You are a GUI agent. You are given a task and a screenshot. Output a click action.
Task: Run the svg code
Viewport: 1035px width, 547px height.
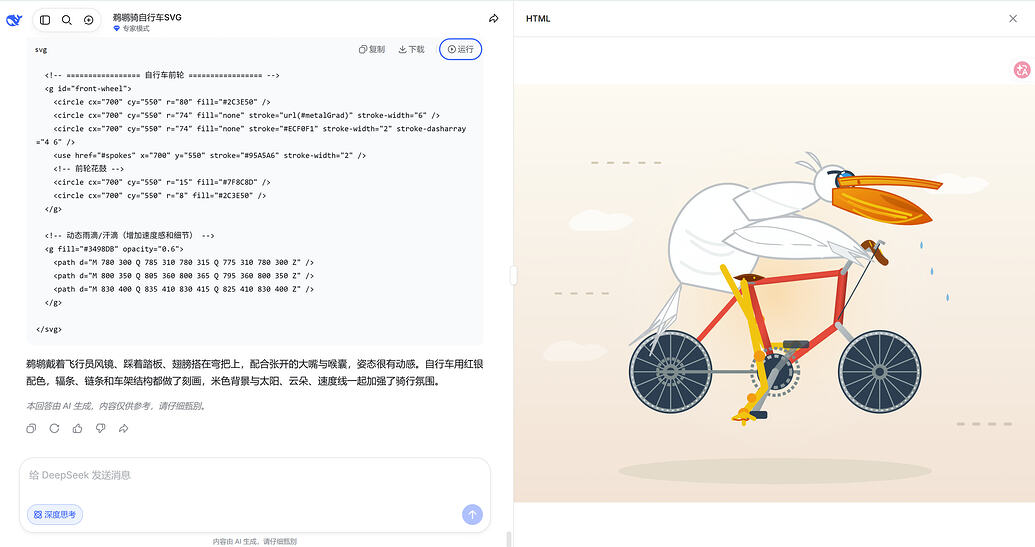[x=461, y=49]
